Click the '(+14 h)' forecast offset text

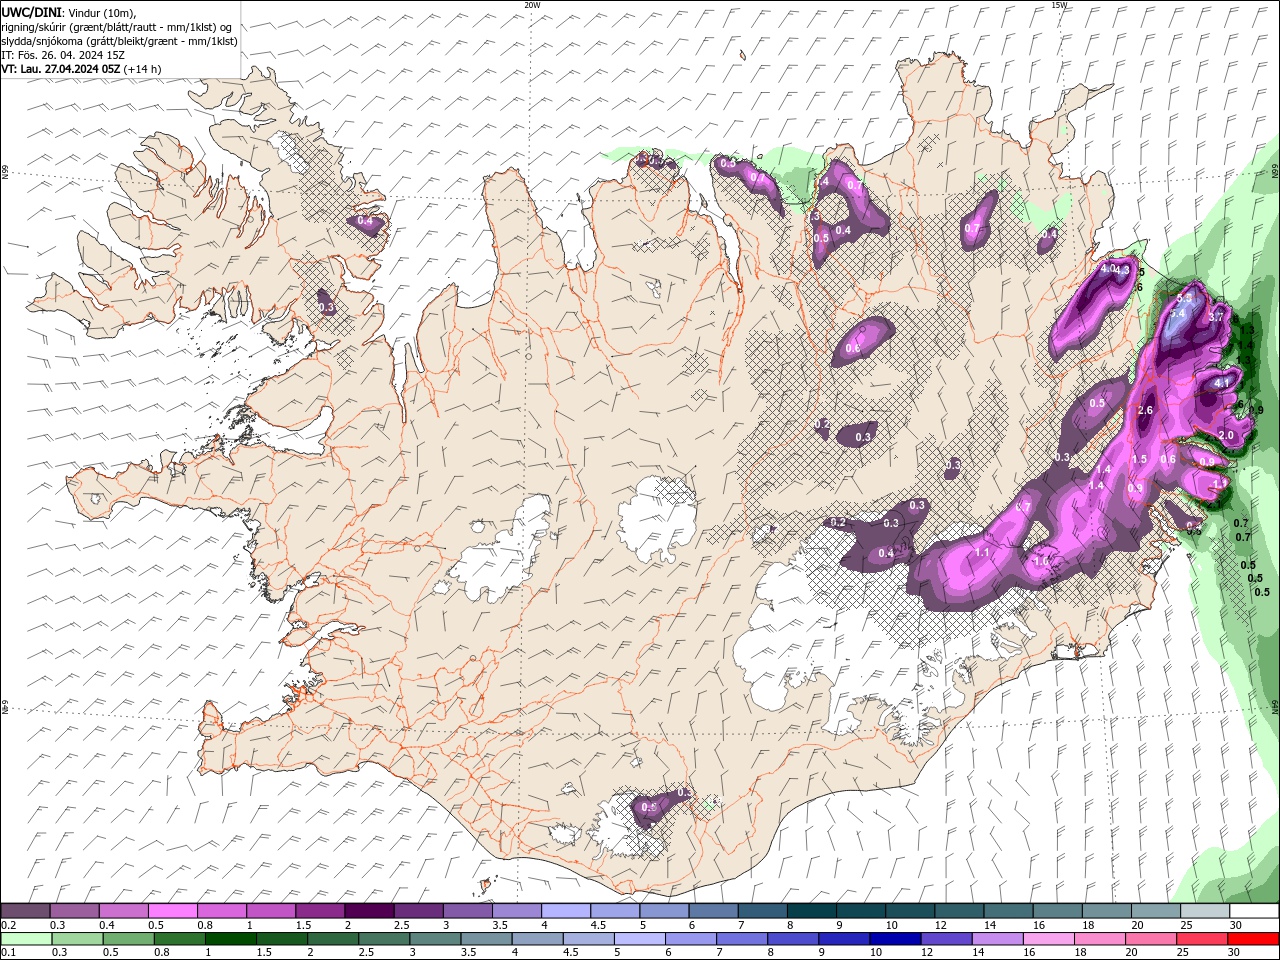(142, 68)
